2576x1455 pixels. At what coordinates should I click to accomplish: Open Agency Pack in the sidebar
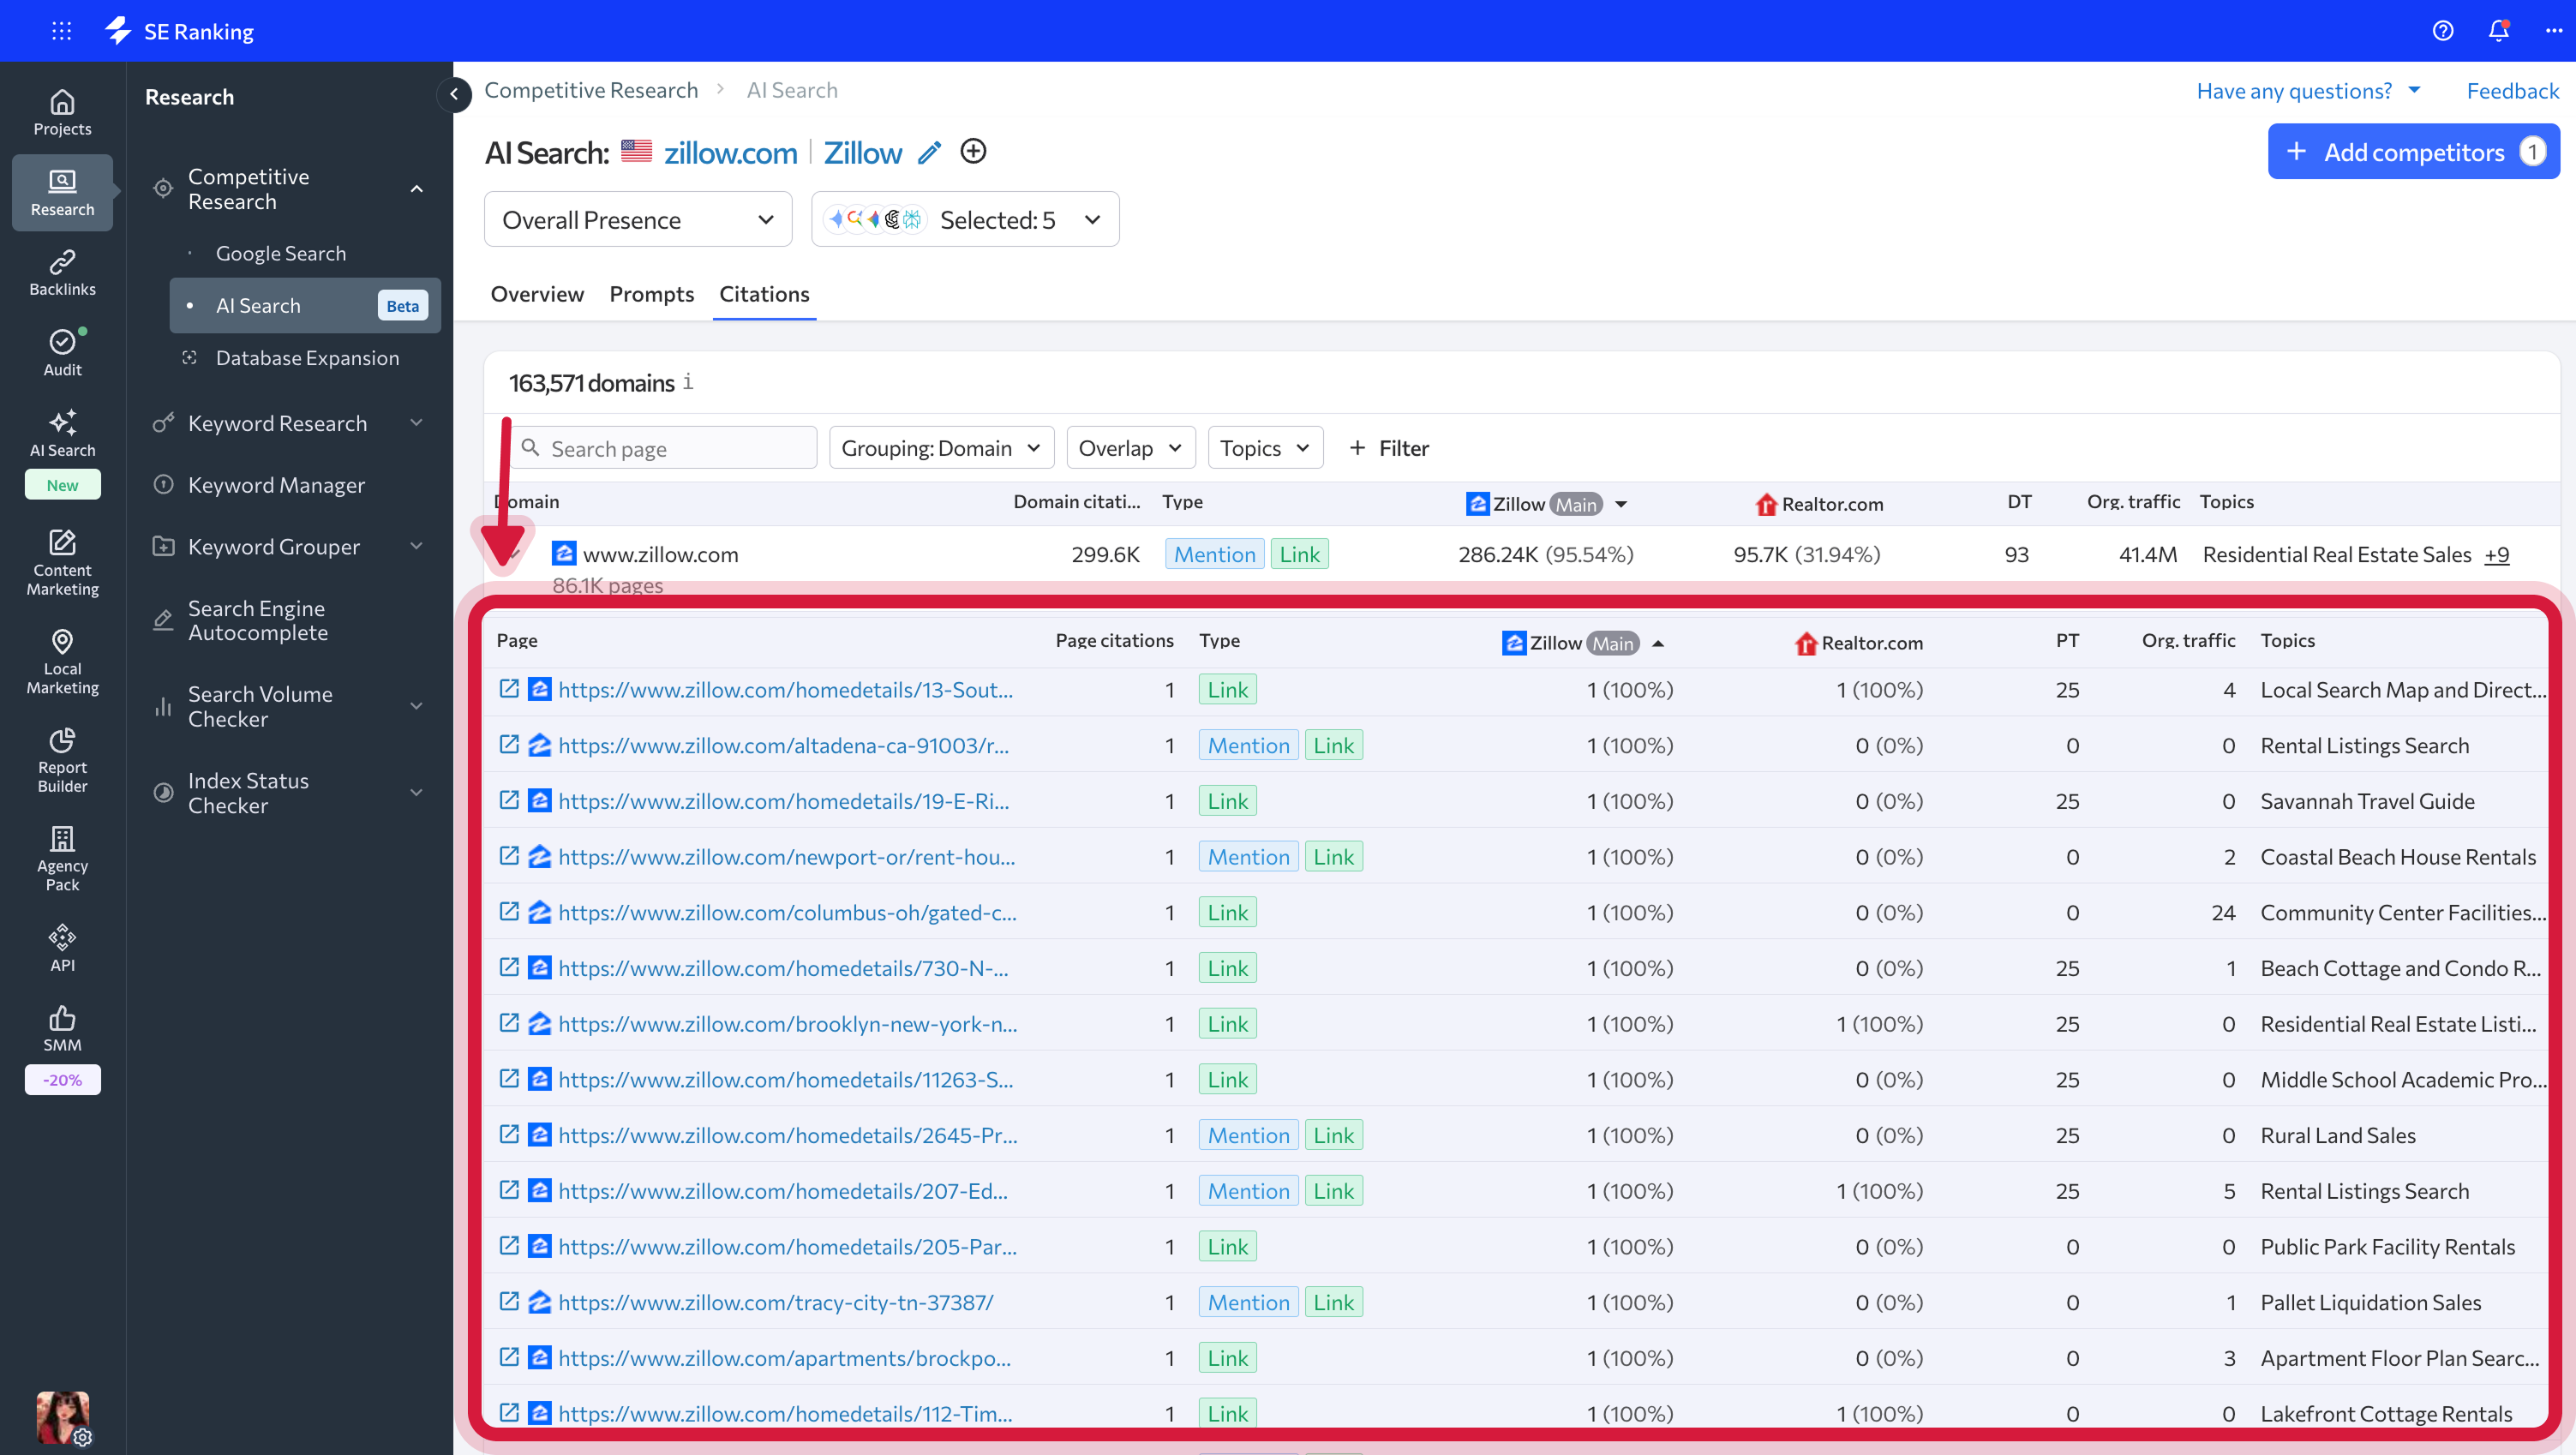pyautogui.click(x=62, y=858)
